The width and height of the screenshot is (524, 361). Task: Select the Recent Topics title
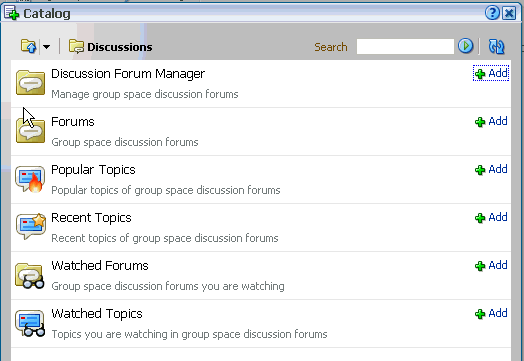click(x=91, y=218)
